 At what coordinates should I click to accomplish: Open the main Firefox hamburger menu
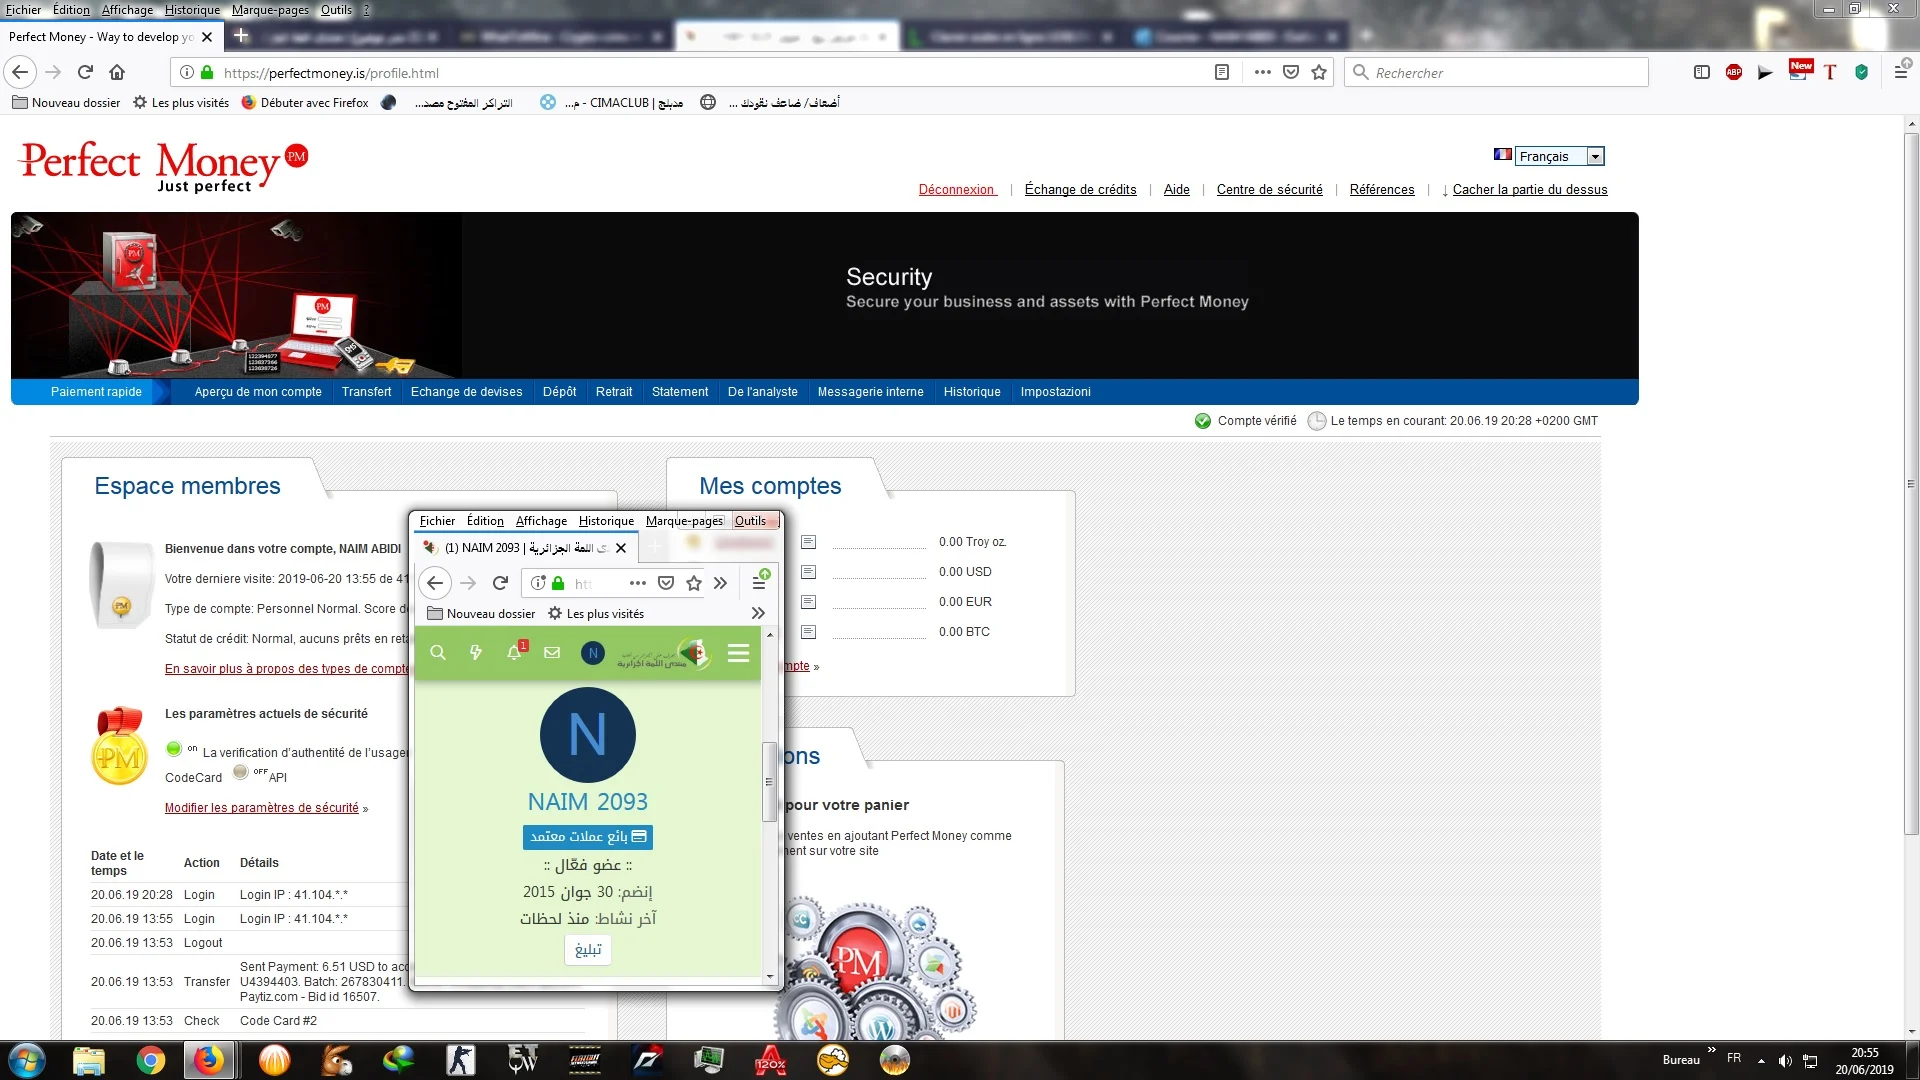[1901, 71]
